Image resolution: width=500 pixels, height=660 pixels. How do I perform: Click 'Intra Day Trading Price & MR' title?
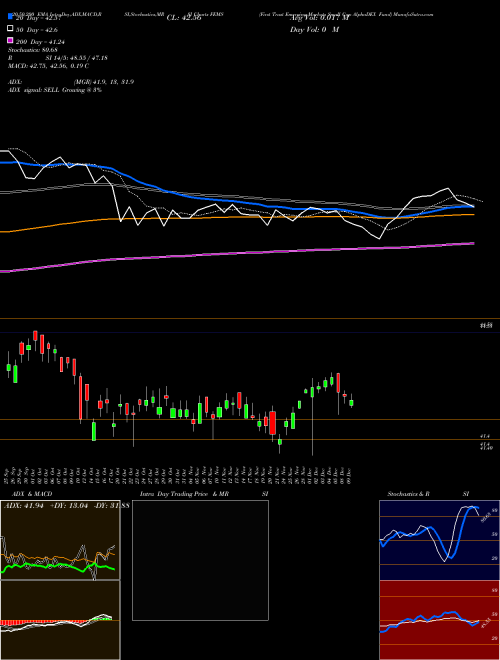coord(184,494)
